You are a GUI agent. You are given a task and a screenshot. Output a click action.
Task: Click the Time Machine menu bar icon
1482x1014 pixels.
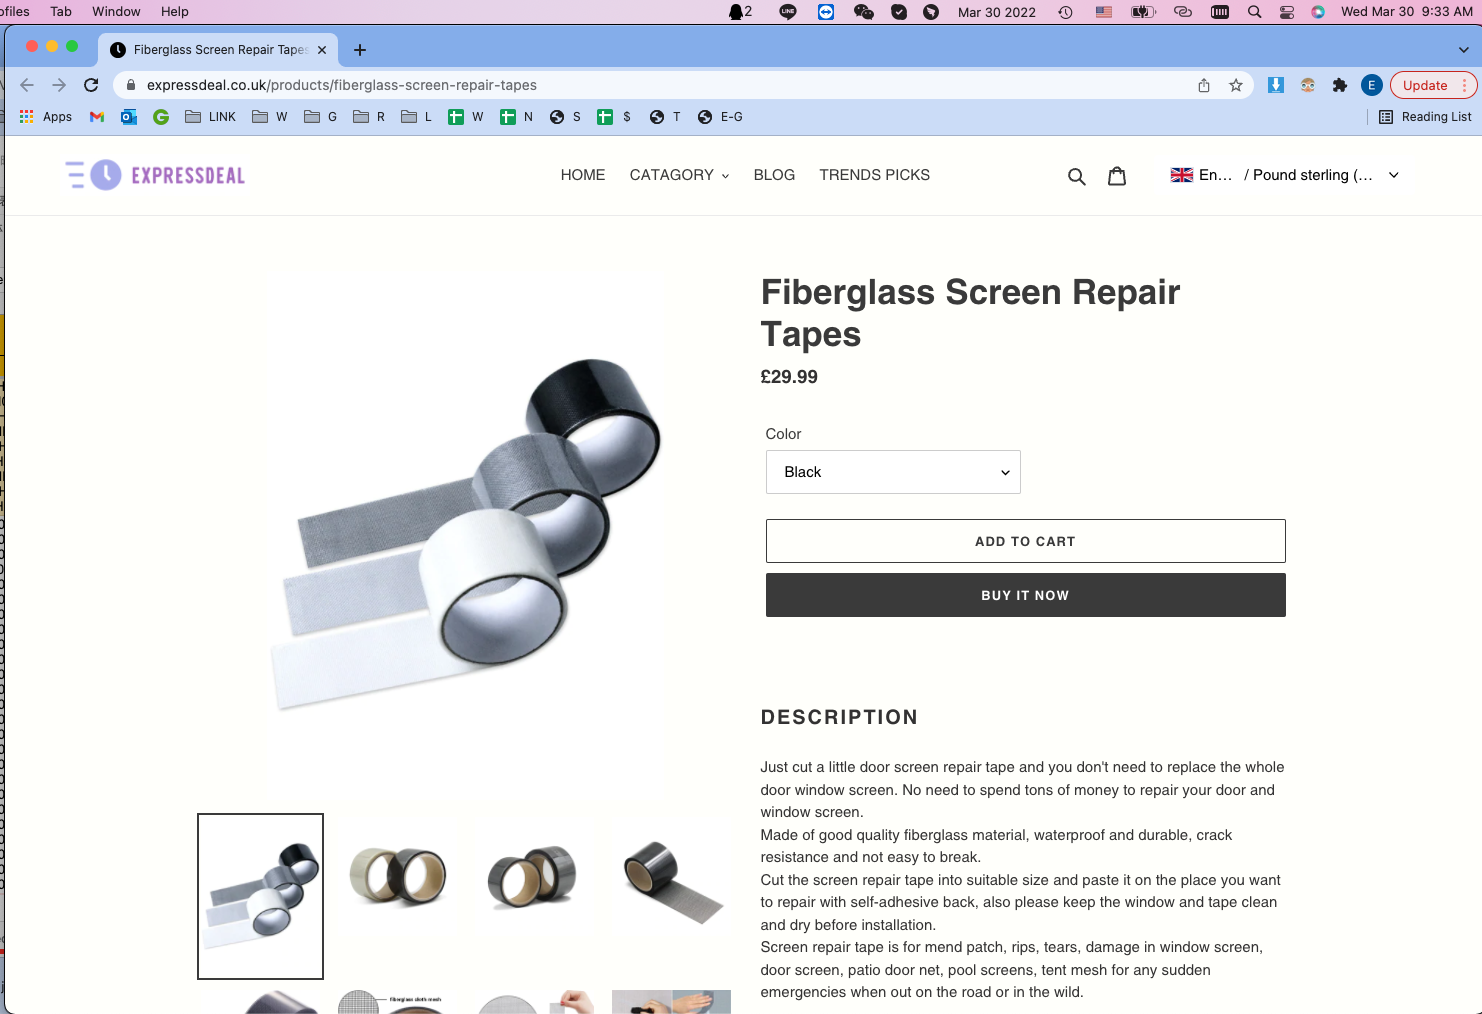pos(1066,12)
